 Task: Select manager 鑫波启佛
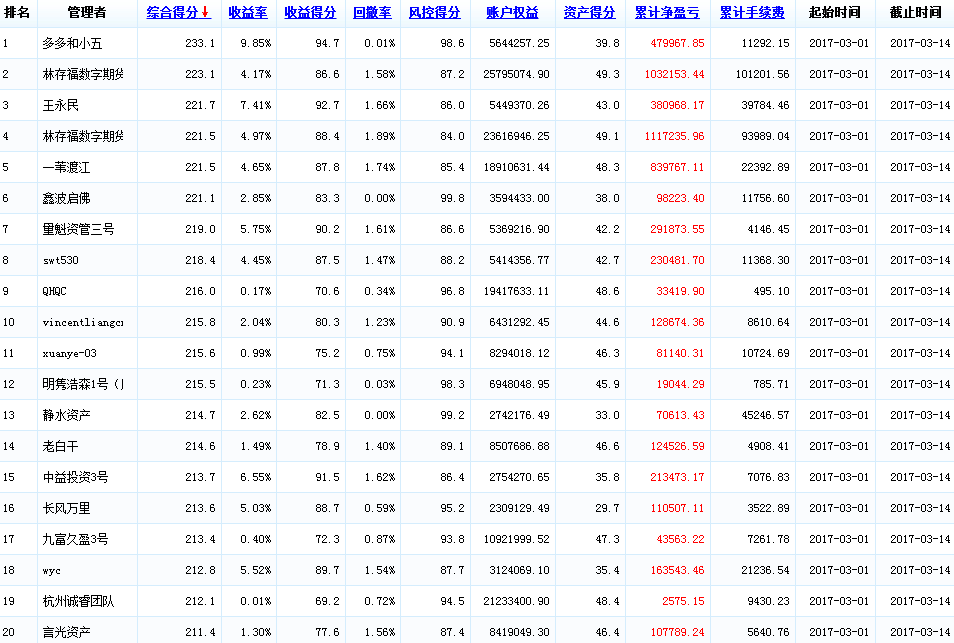pyautogui.click(x=66, y=198)
